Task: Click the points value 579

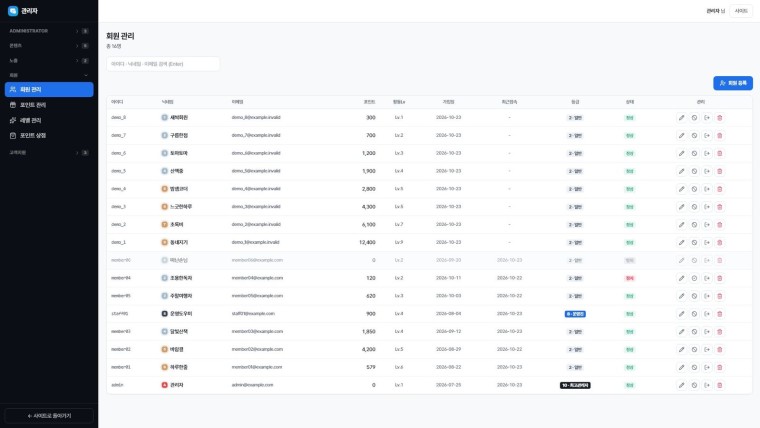Action: (x=371, y=367)
